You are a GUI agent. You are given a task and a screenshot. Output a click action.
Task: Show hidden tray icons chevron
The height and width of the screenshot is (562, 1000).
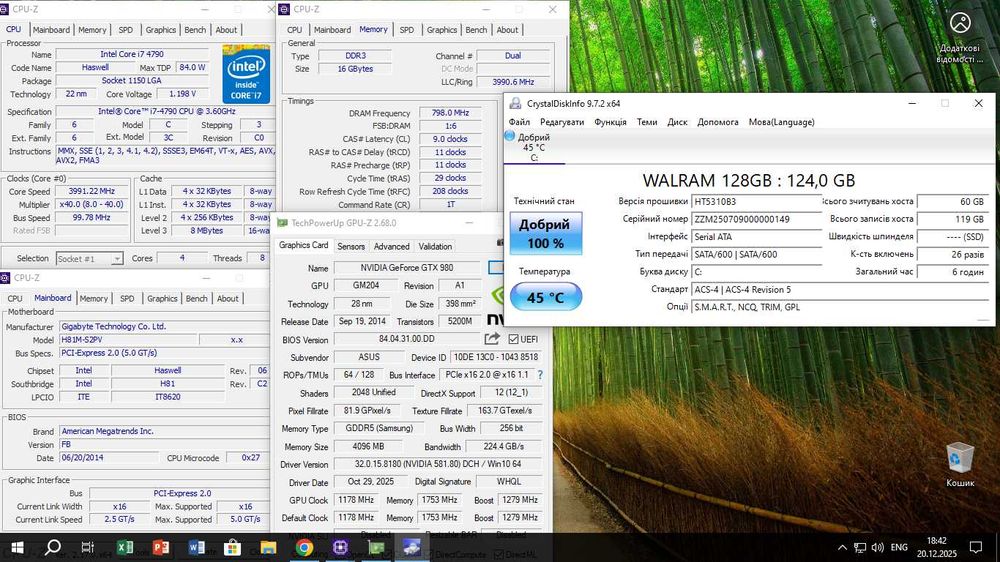click(x=842, y=547)
